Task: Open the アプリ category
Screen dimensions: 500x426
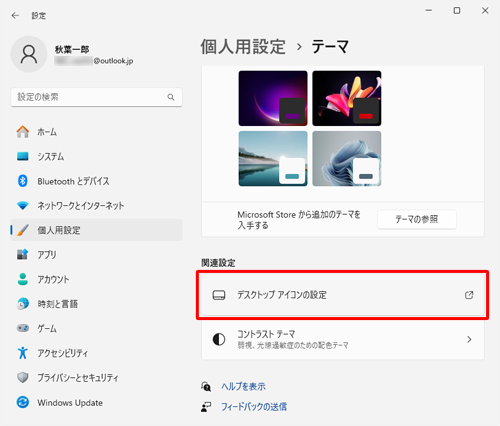Action: (x=96, y=254)
